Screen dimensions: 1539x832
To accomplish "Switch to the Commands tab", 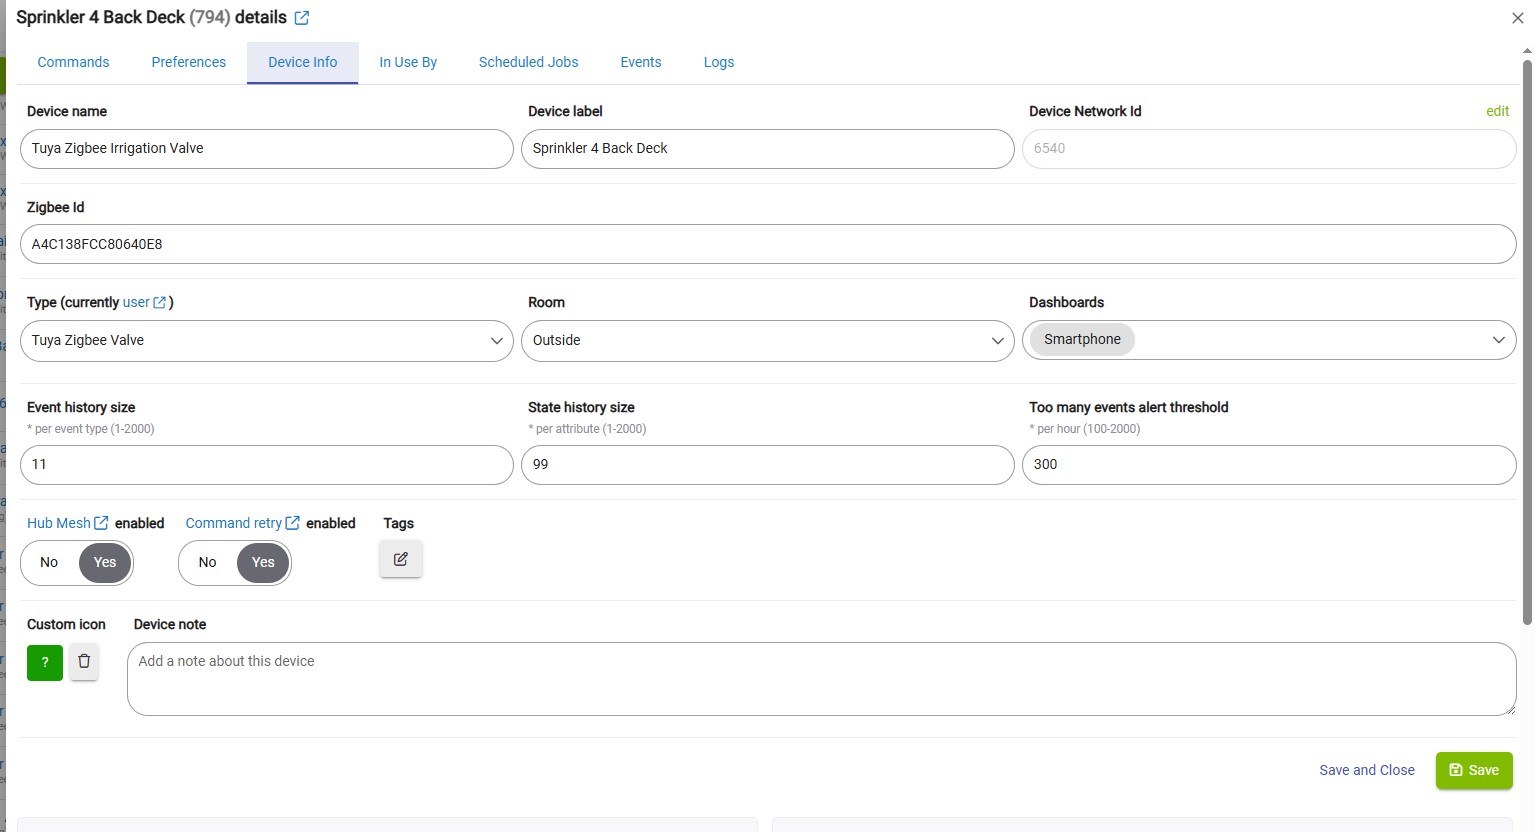I will [x=73, y=62].
